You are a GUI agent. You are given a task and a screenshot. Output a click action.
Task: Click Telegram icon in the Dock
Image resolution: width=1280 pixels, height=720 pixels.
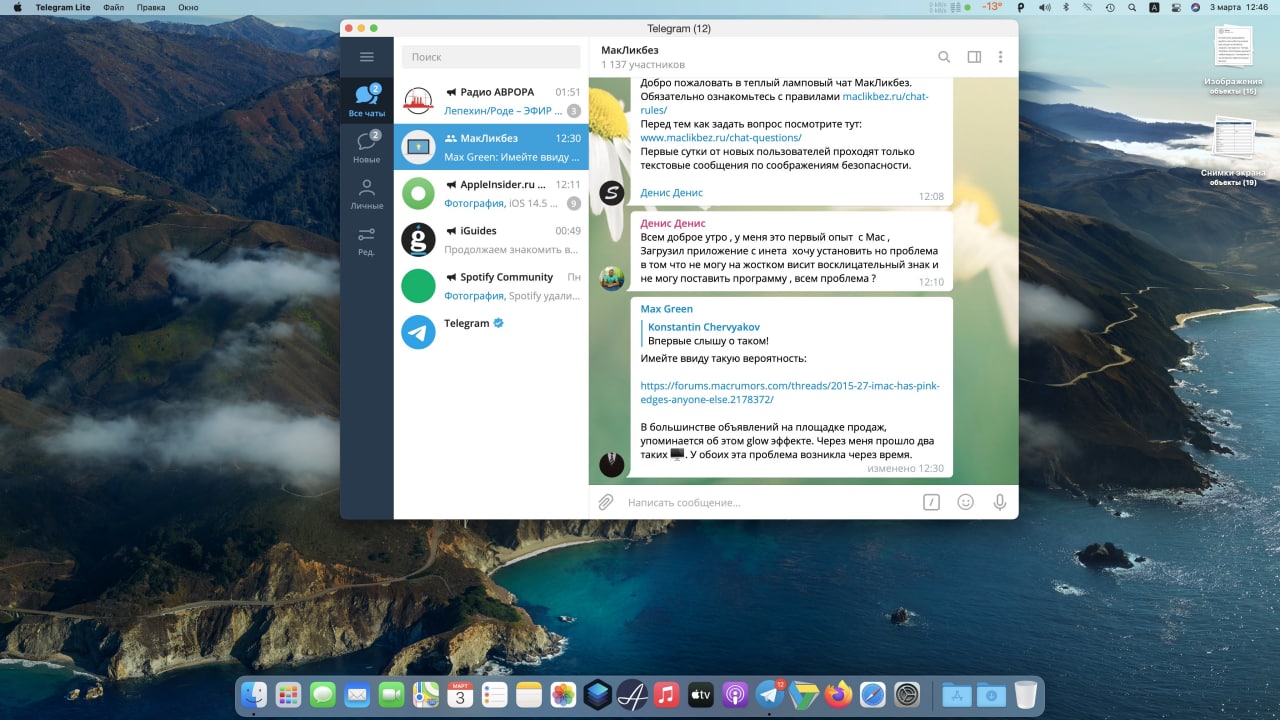coord(769,695)
